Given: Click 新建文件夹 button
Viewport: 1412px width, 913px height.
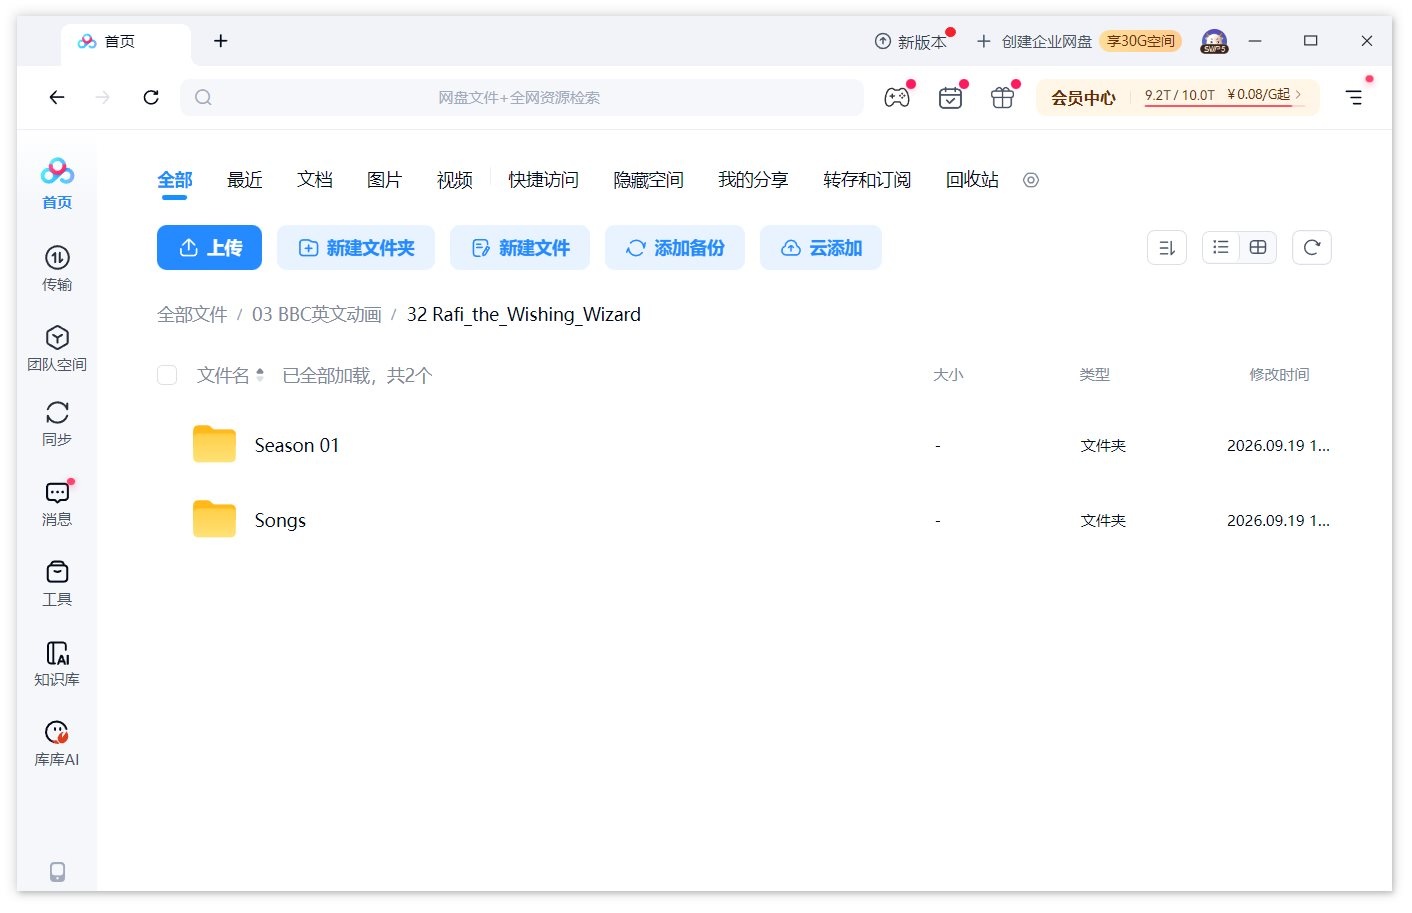Looking at the screenshot, I should (x=356, y=248).
